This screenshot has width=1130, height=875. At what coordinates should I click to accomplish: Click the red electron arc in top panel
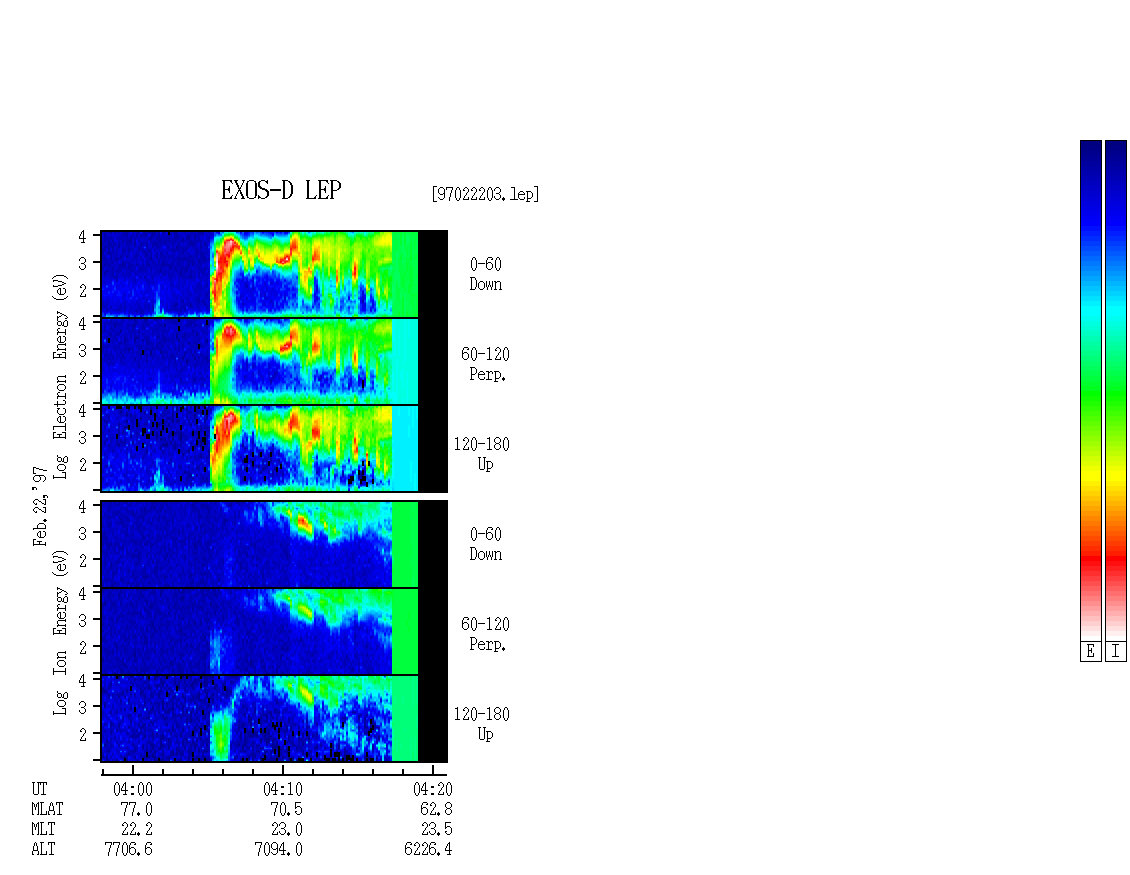(x=225, y=267)
